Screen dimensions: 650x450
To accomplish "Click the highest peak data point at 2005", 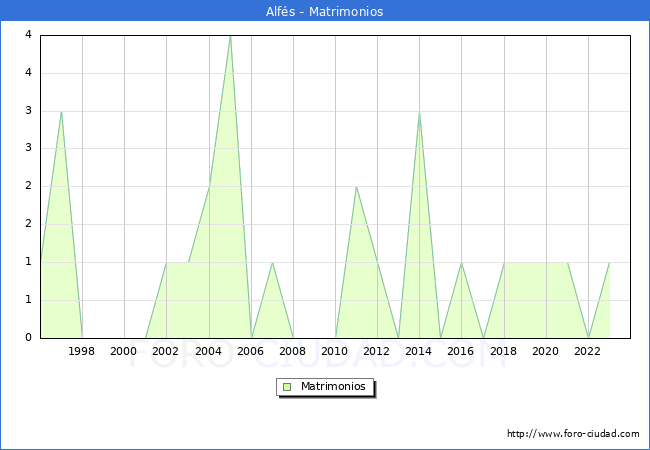I will [230, 36].
